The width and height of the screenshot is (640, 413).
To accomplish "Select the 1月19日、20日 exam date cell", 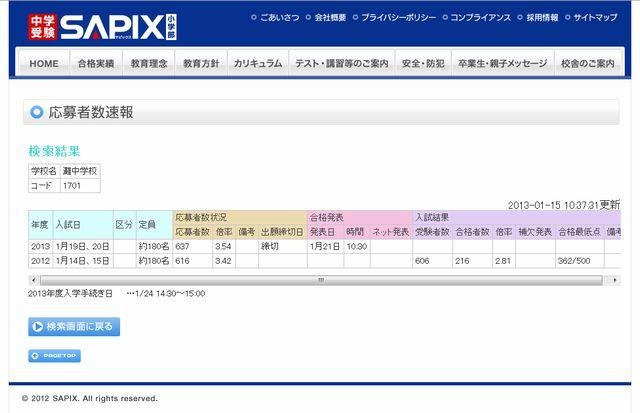I will click(x=83, y=246).
